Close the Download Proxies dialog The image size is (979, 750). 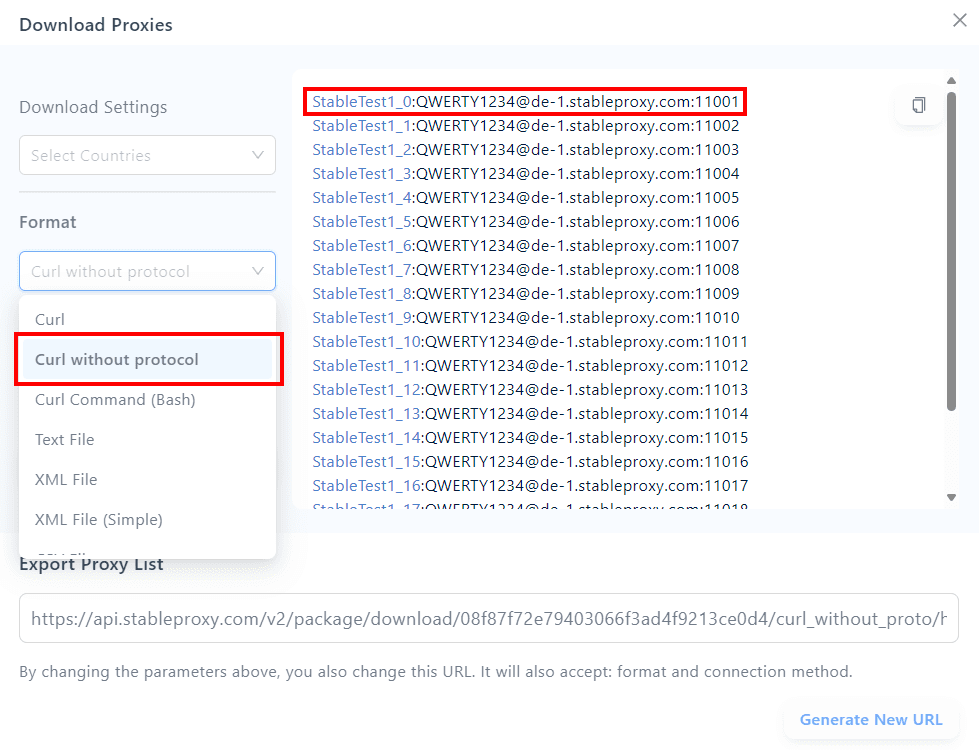(958, 20)
